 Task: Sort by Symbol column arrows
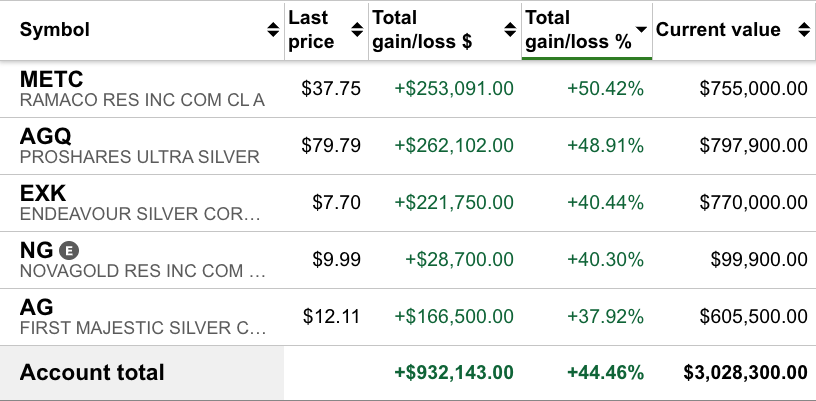coord(273,30)
